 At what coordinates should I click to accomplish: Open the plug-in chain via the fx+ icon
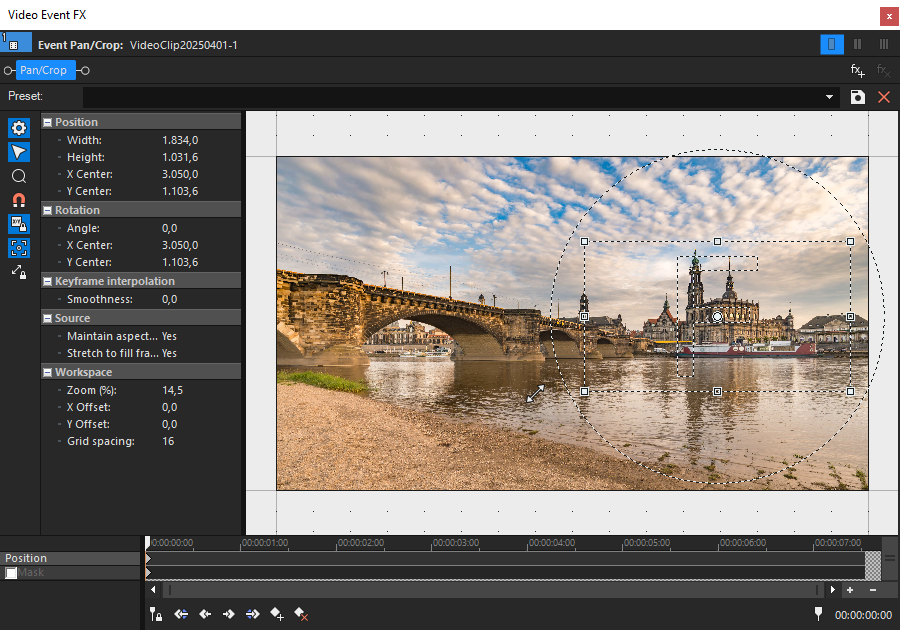tap(856, 70)
